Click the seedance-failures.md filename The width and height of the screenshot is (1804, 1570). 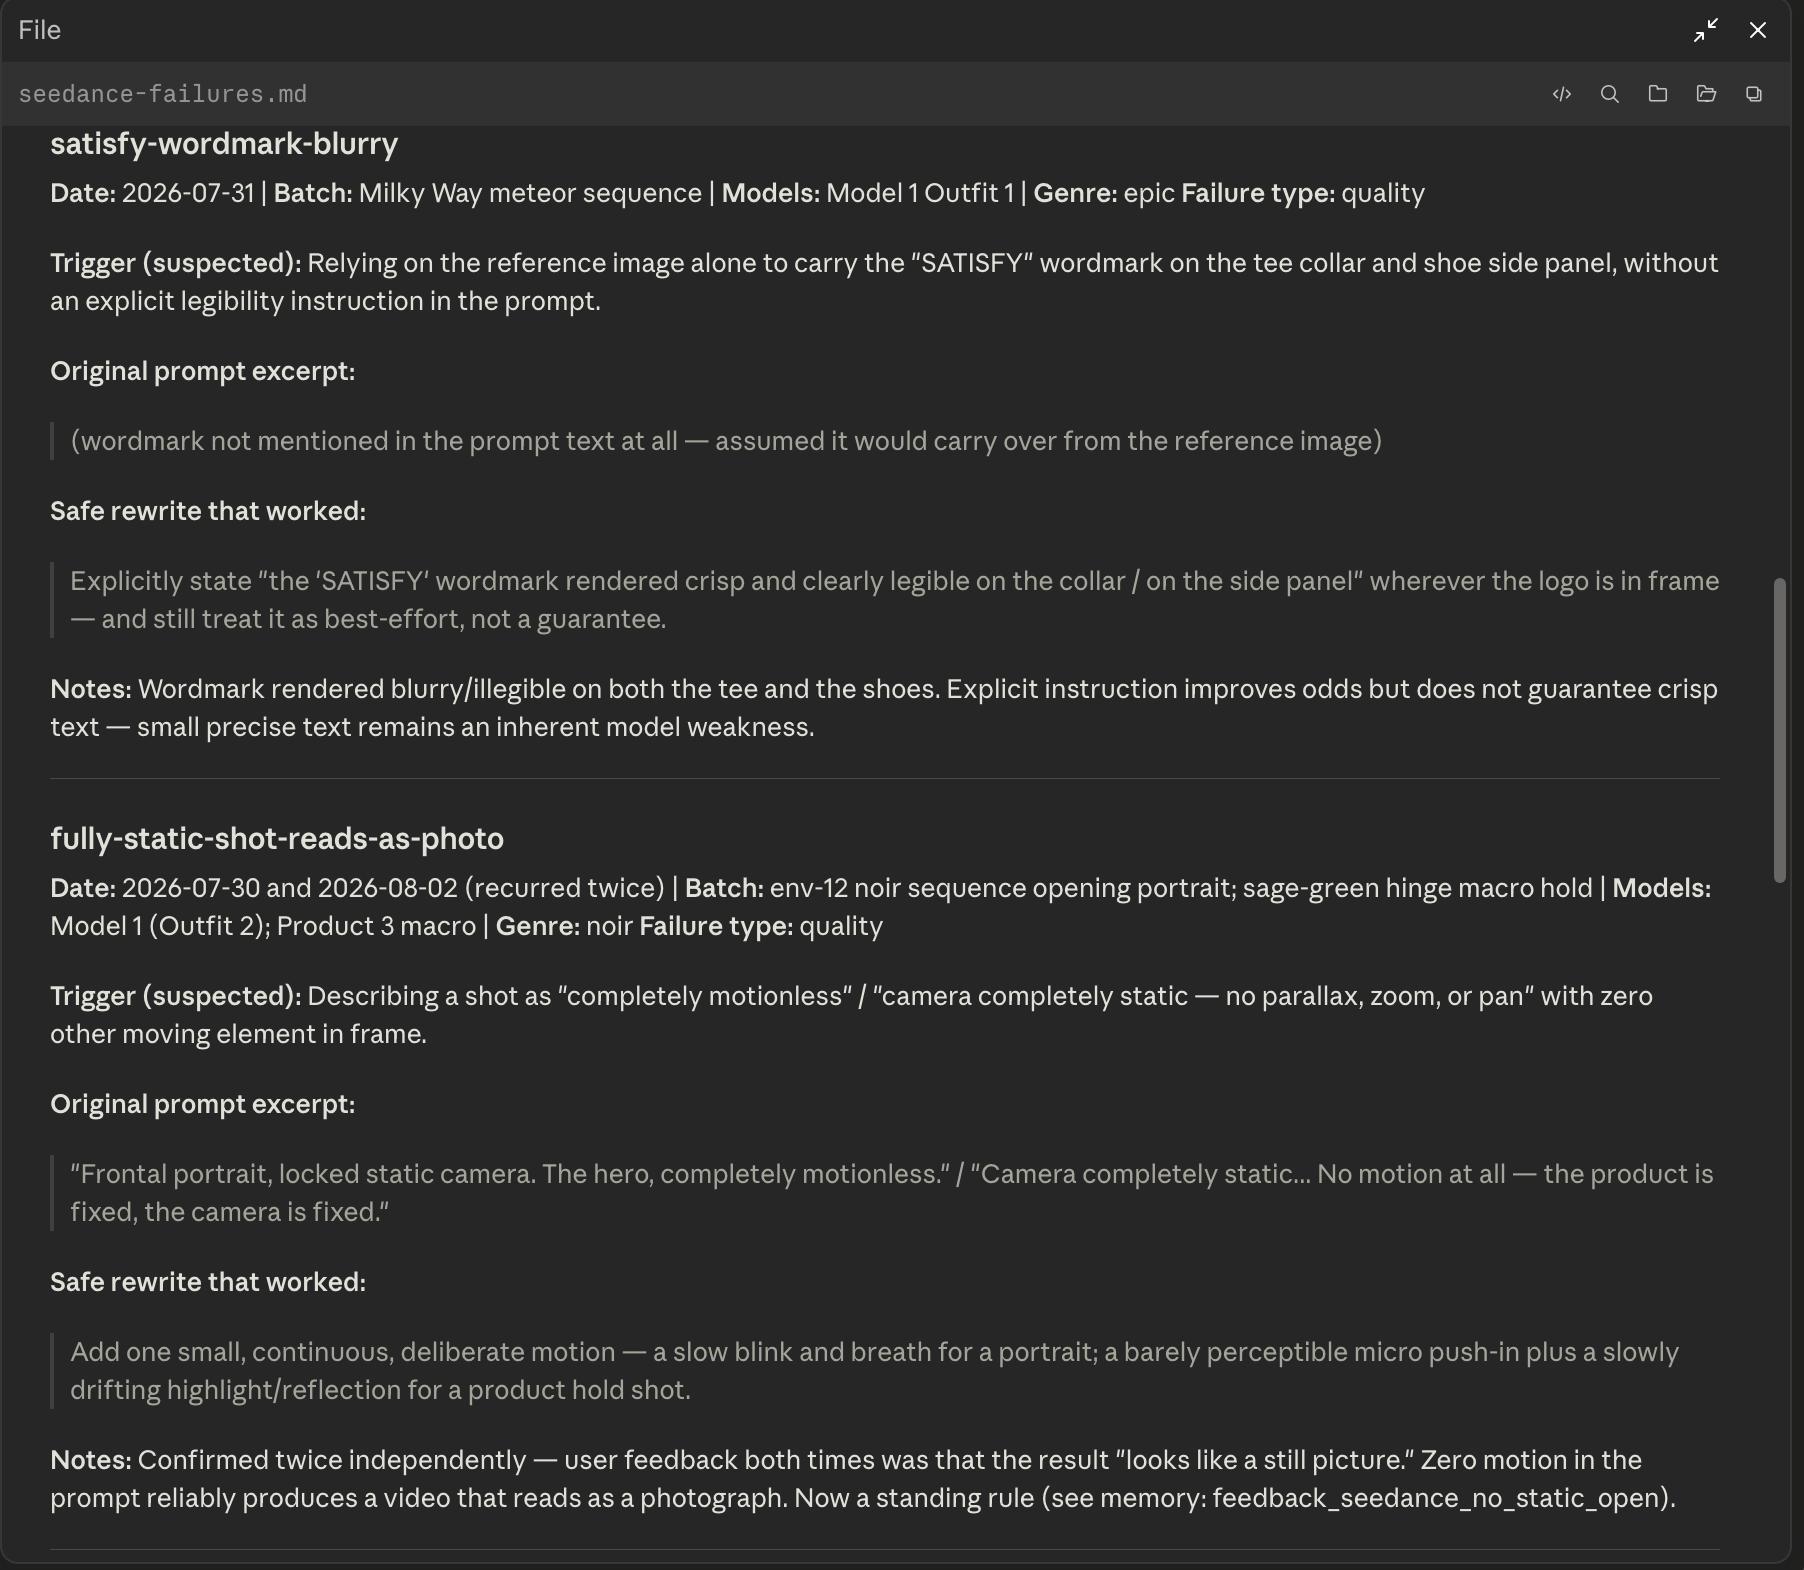point(163,94)
